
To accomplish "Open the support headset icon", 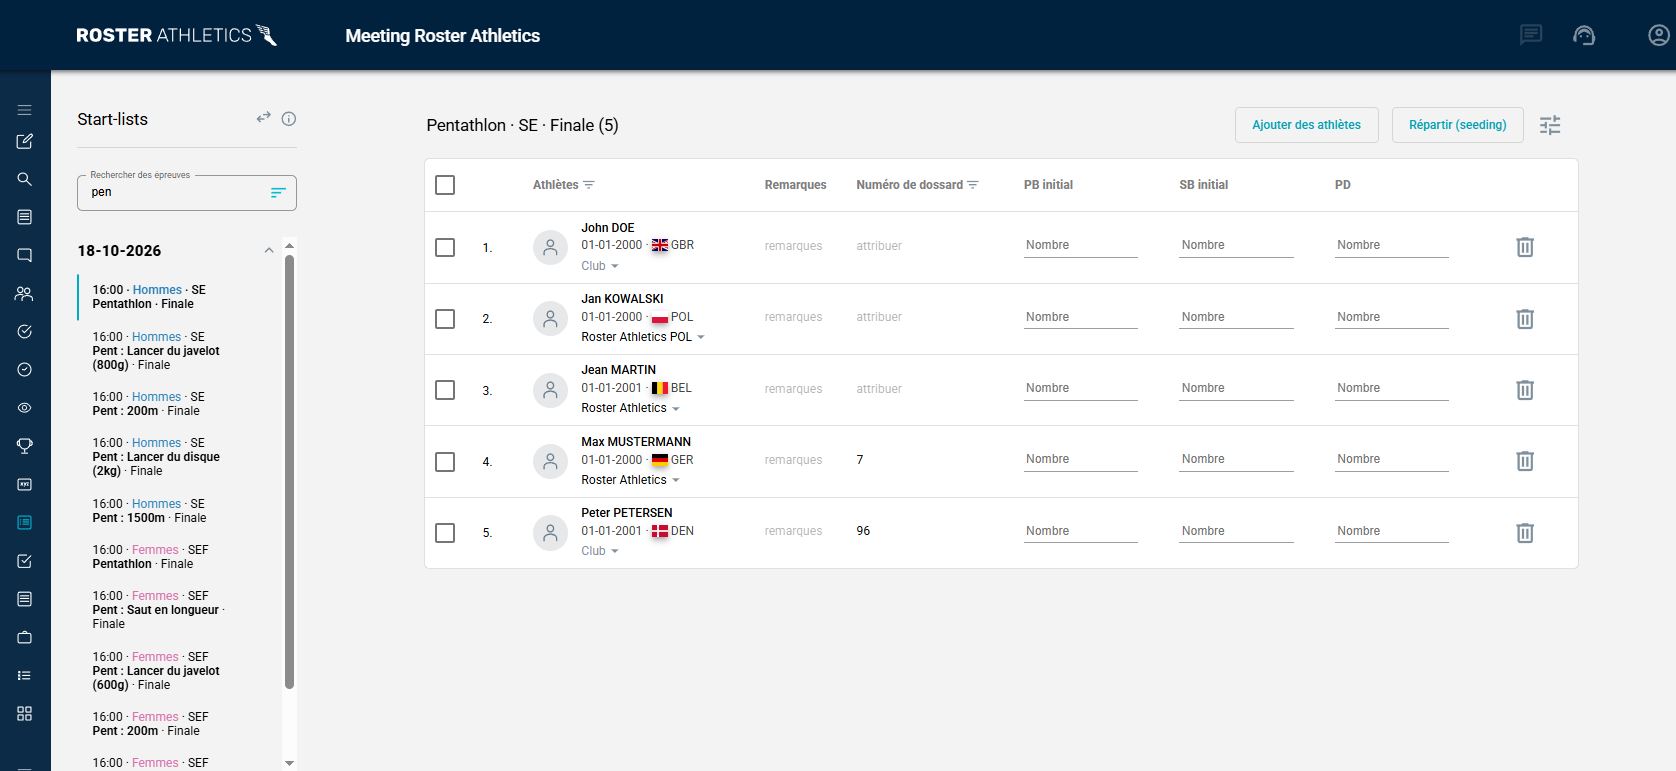I will pyautogui.click(x=1584, y=35).
